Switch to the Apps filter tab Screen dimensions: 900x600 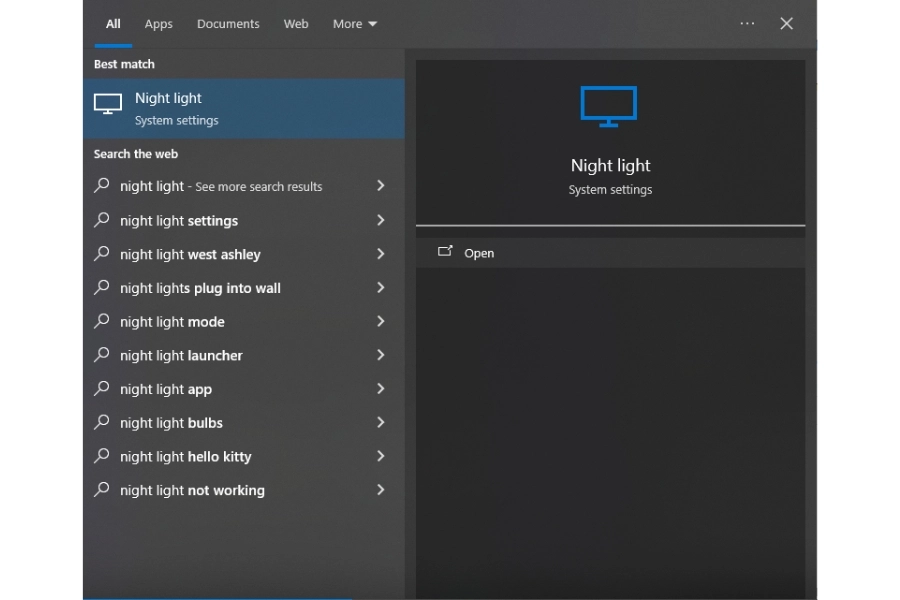(158, 24)
